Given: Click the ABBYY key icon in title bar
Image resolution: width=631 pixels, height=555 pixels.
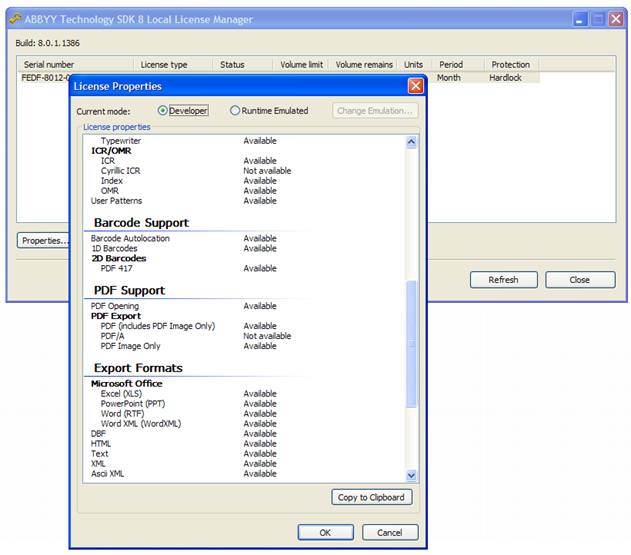Looking at the screenshot, I should 15,19.
